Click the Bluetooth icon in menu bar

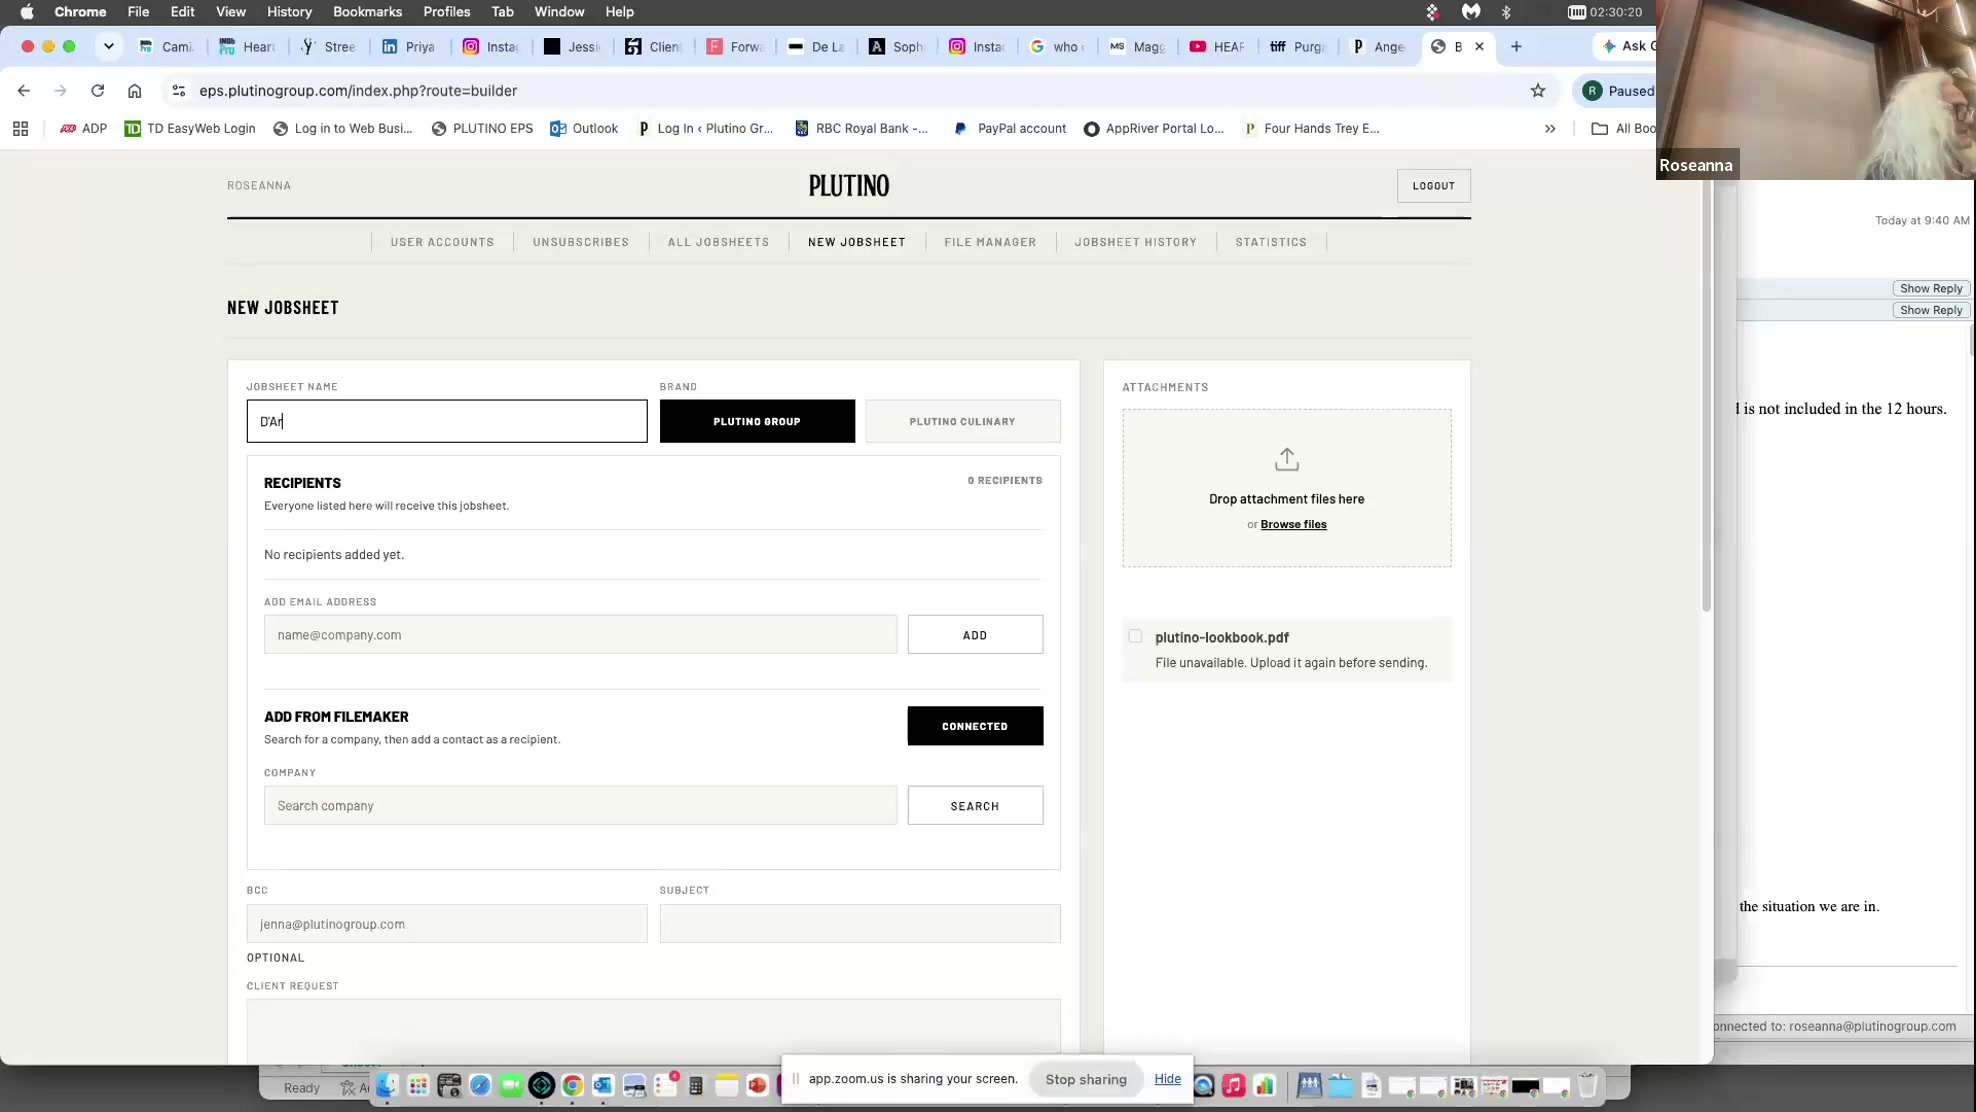(1506, 12)
